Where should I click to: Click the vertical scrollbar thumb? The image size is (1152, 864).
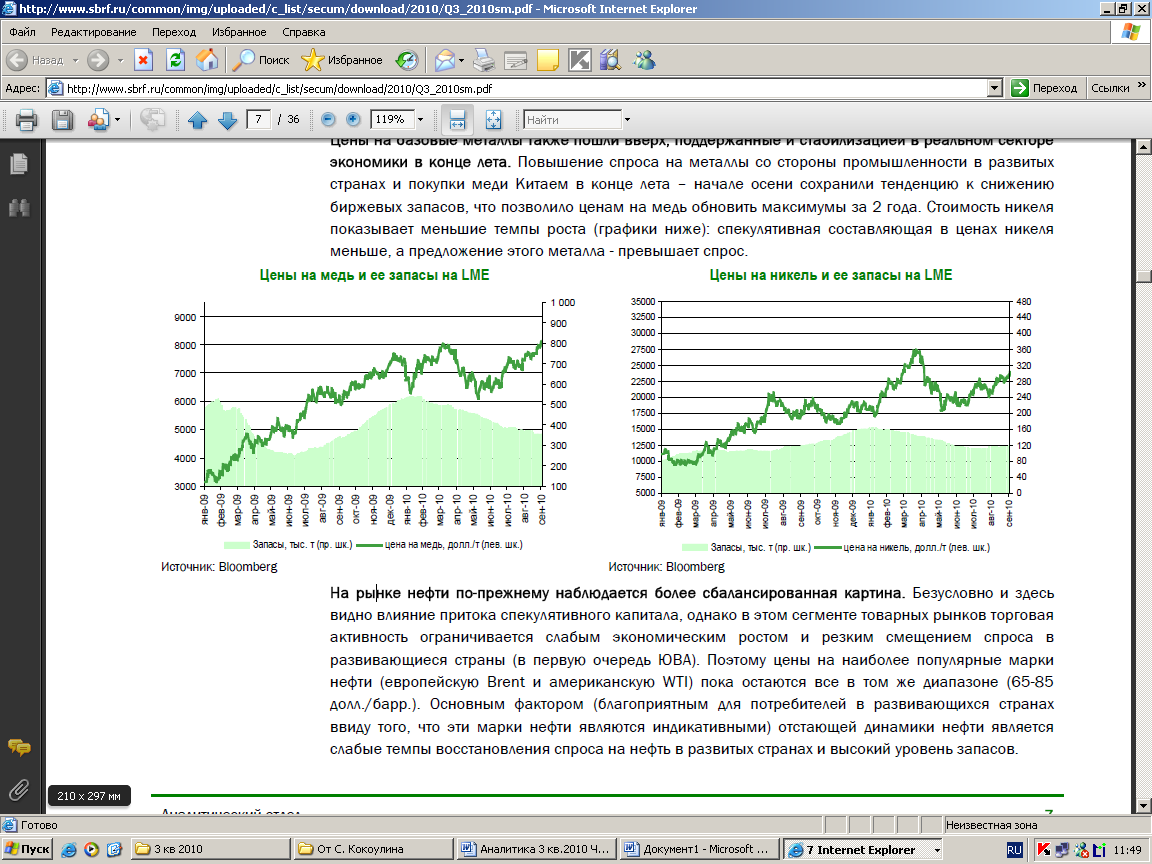click(1143, 276)
